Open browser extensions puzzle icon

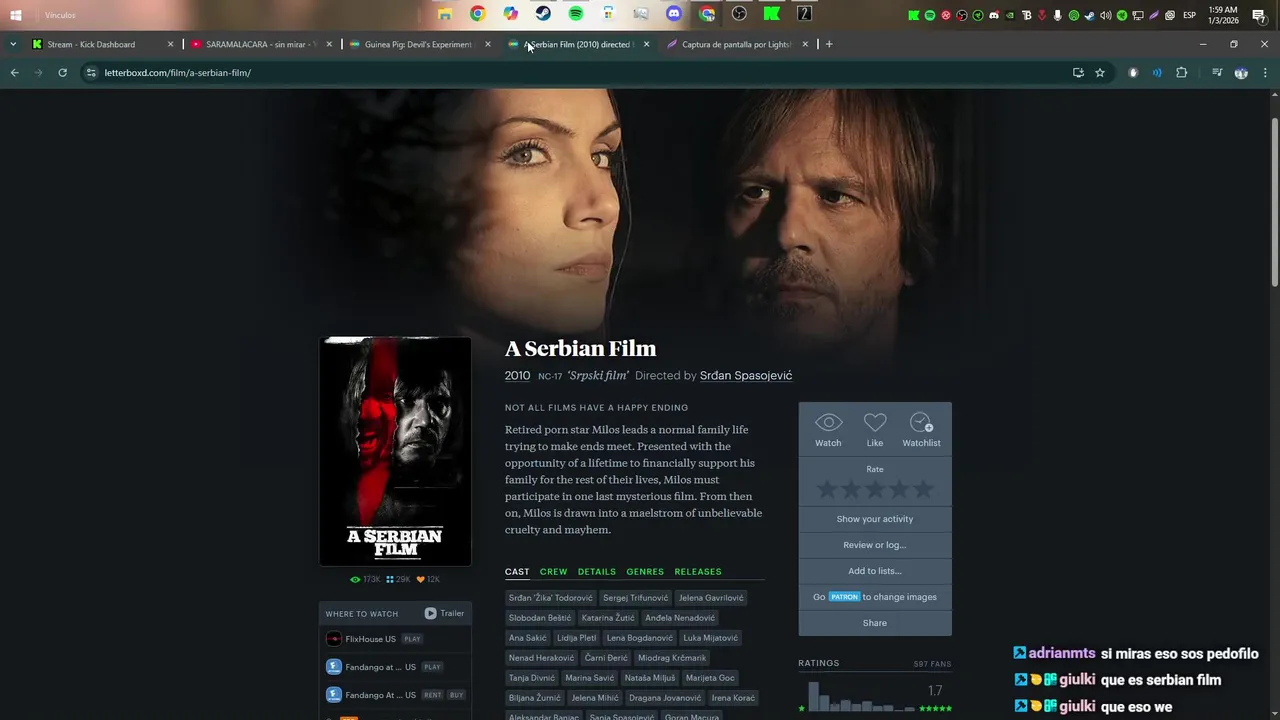pyautogui.click(x=1181, y=73)
